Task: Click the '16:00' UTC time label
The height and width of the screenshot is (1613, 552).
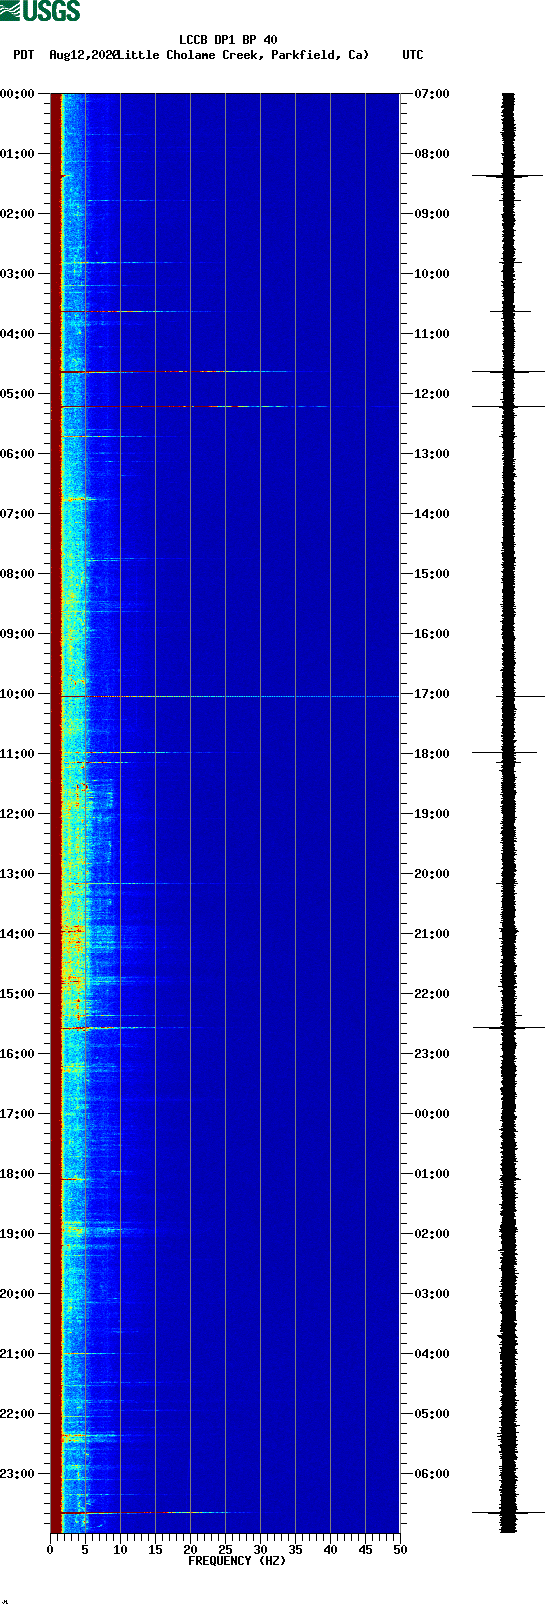Action: (432, 634)
